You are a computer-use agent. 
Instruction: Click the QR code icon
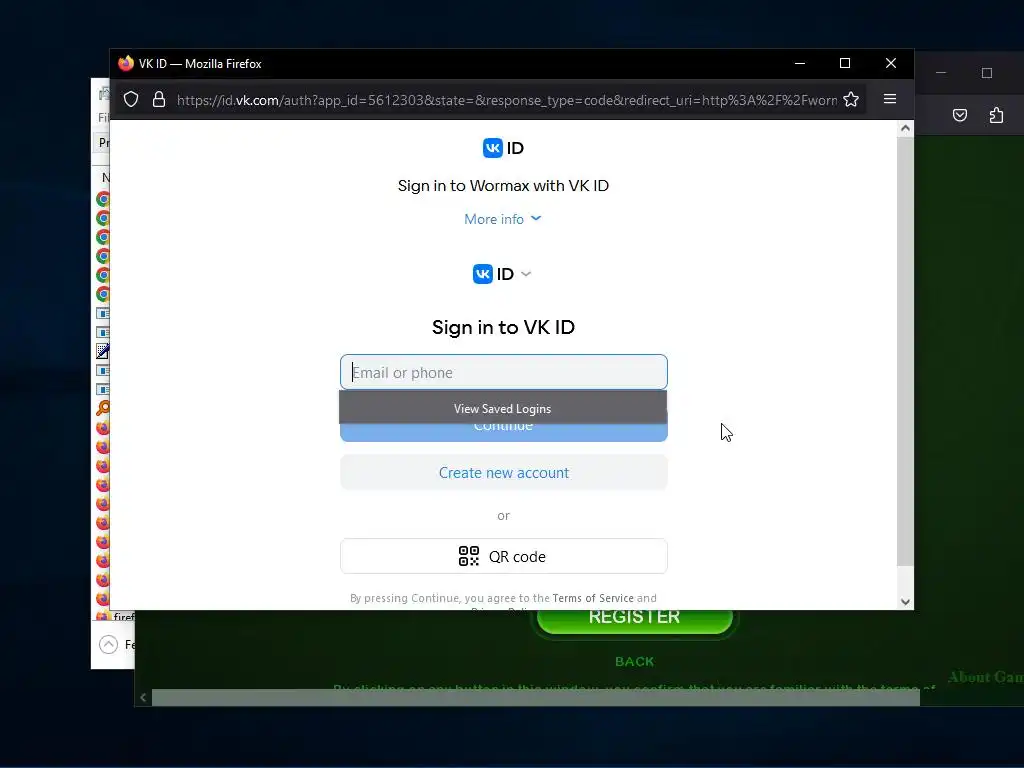468,556
